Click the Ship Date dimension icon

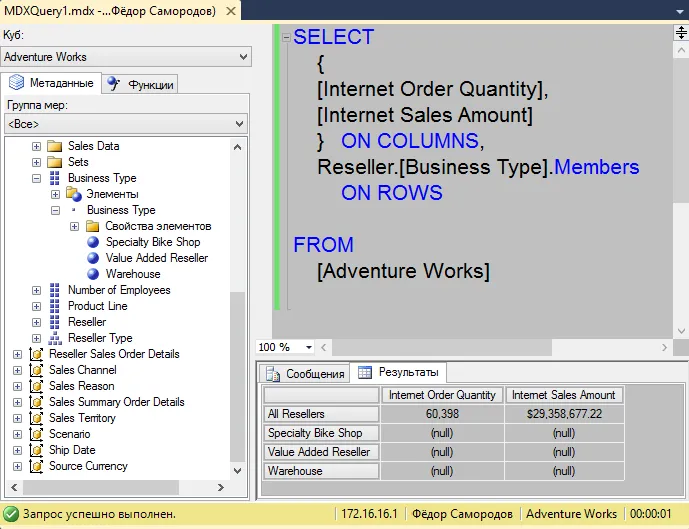36,450
